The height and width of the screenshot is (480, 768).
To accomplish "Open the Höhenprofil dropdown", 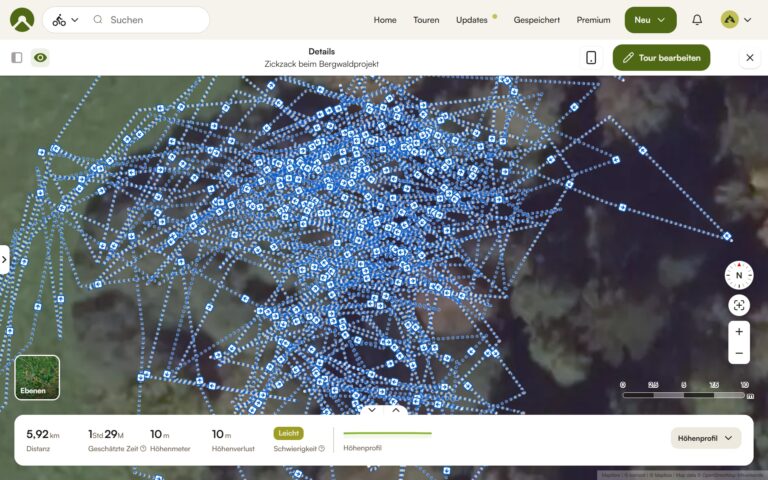I will [x=705, y=438].
